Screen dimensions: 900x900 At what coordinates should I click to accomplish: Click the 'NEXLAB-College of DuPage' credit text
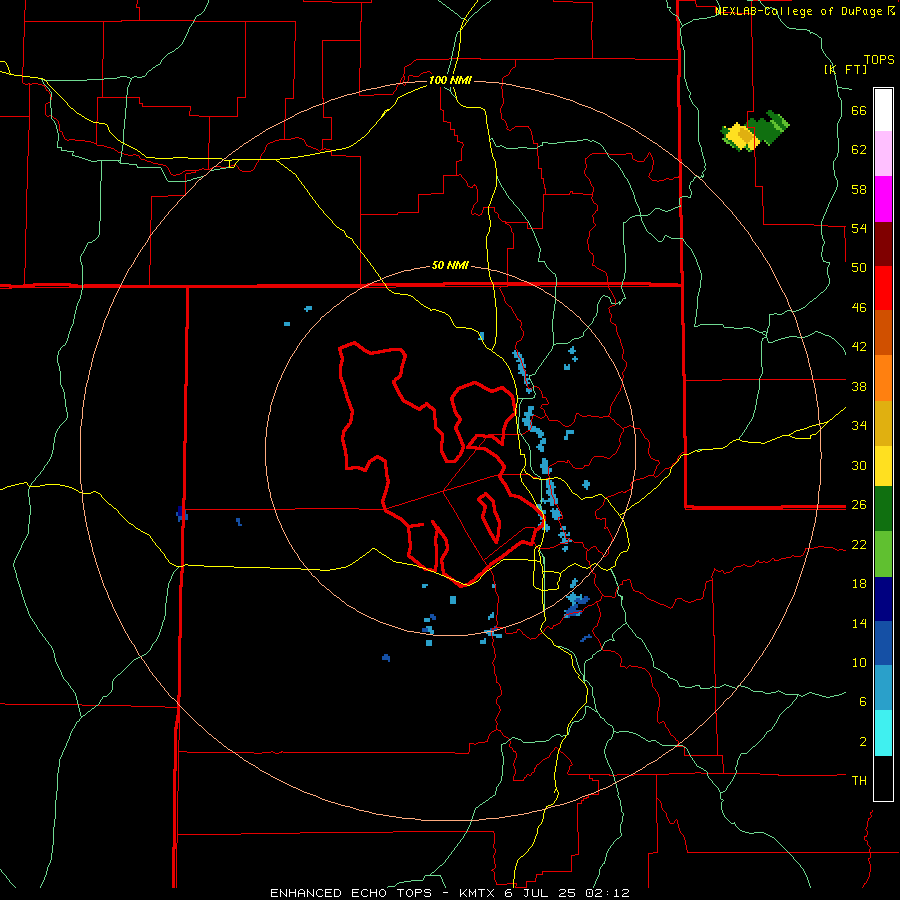(798, 11)
